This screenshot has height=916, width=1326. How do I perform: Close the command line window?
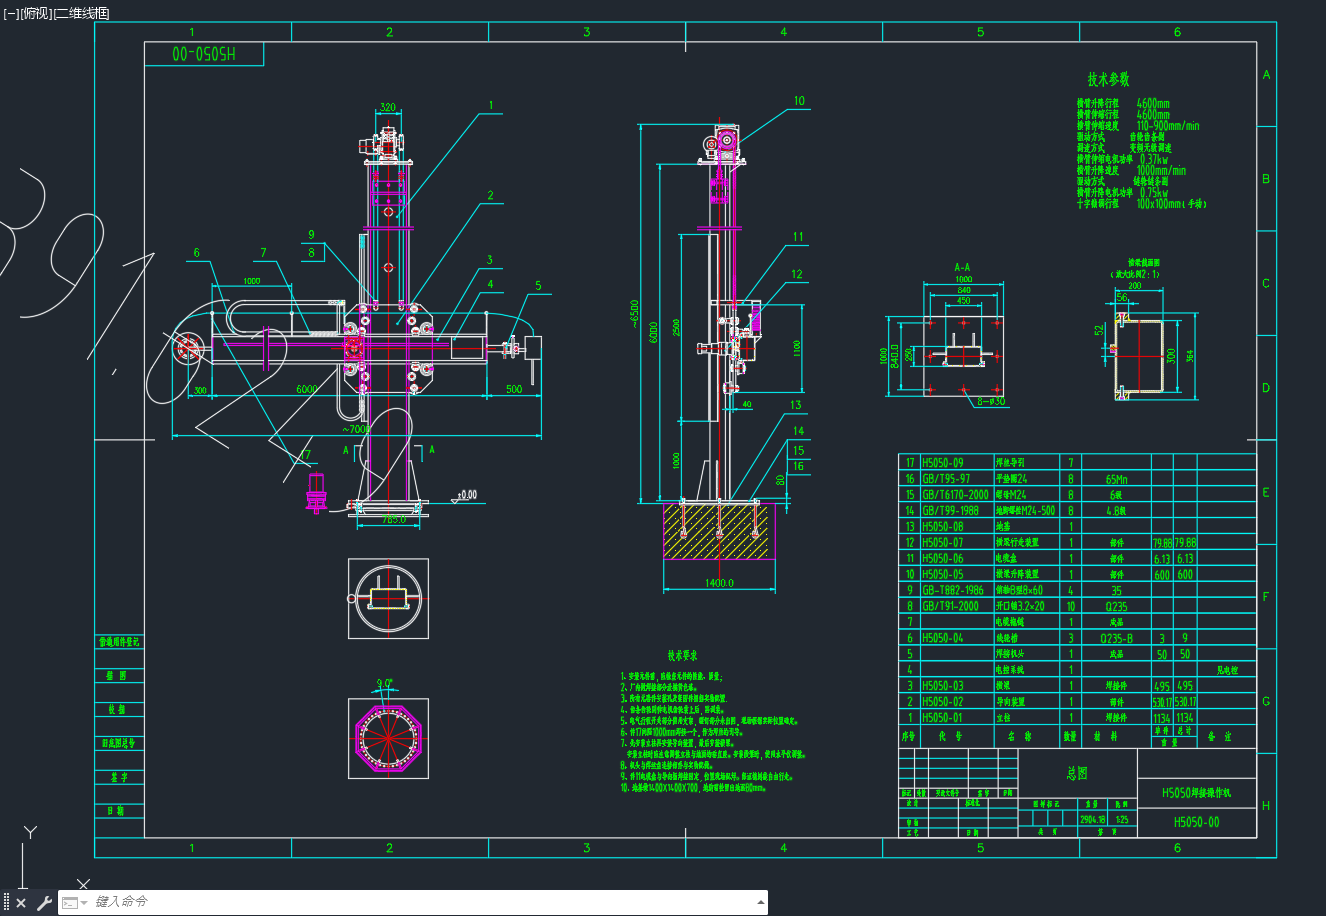[x=21, y=903]
